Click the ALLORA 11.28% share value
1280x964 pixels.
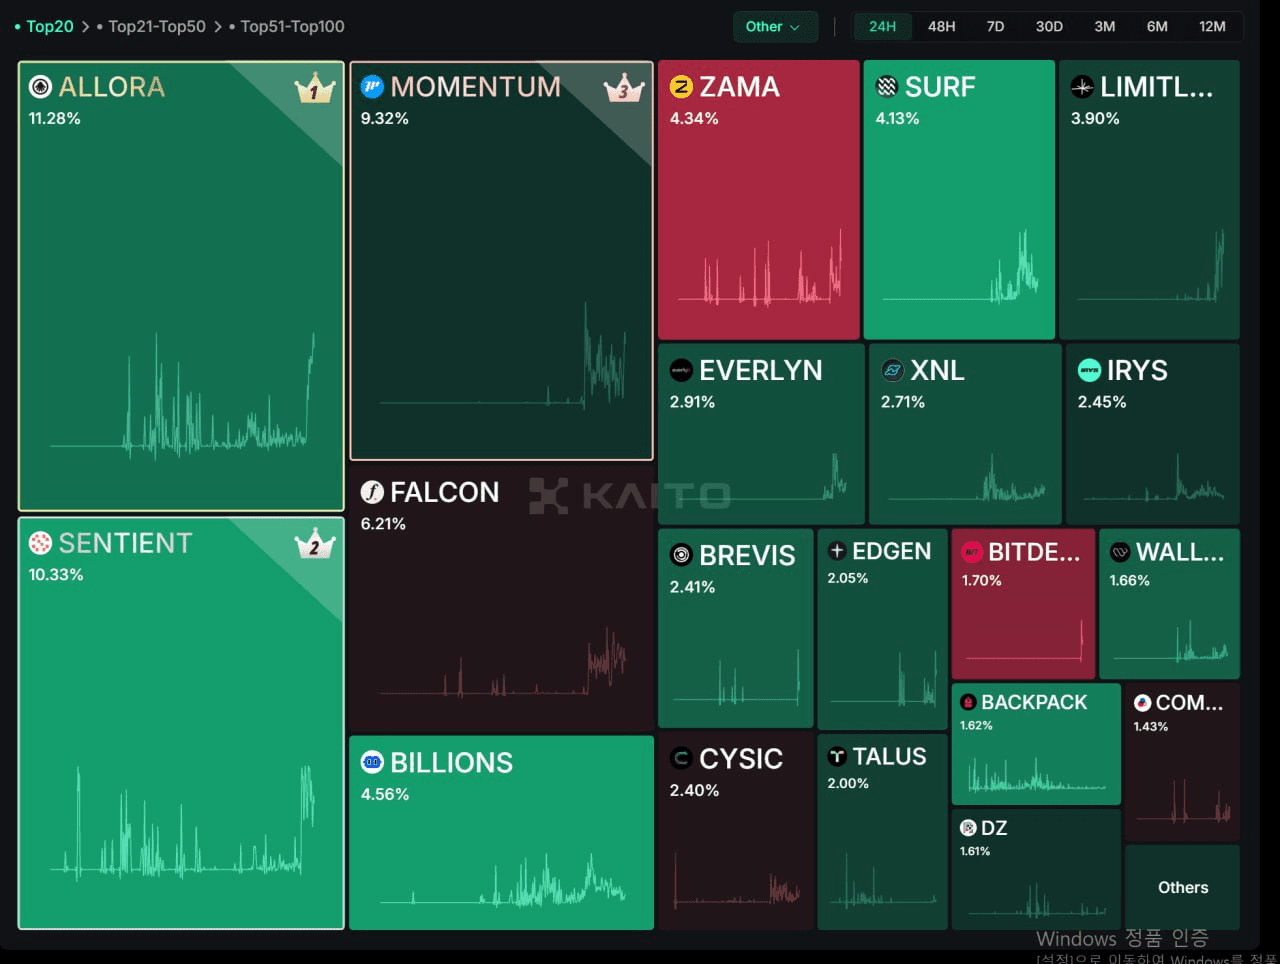tap(54, 118)
